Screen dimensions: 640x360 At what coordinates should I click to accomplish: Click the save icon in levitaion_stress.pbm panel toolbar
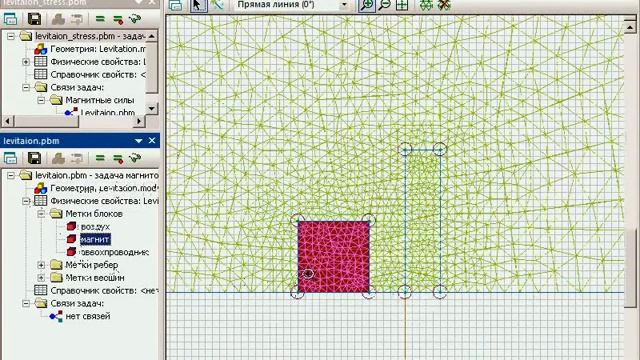coord(34,19)
